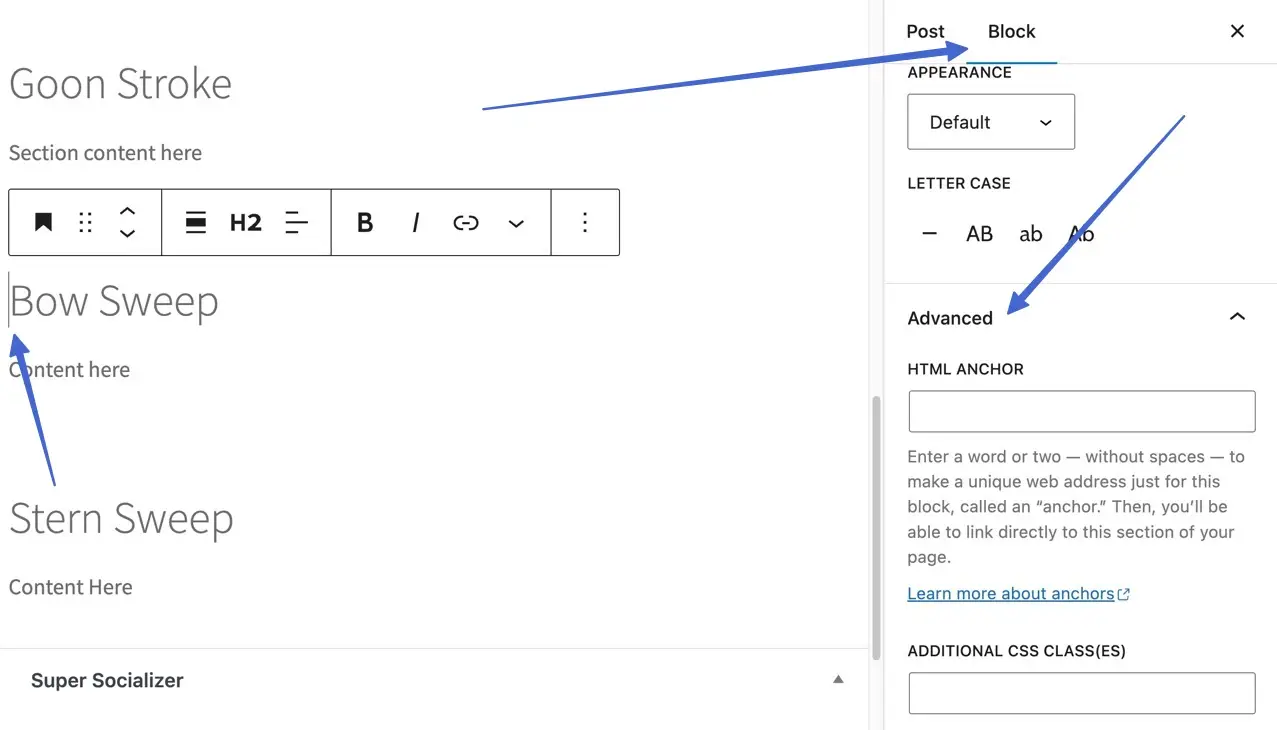Open block options three-dot menu
Image resolution: width=1277 pixels, height=730 pixels.
(x=585, y=222)
